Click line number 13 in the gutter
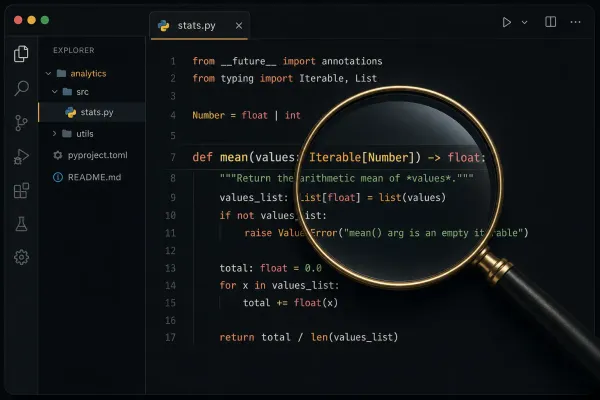 tap(170, 268)
